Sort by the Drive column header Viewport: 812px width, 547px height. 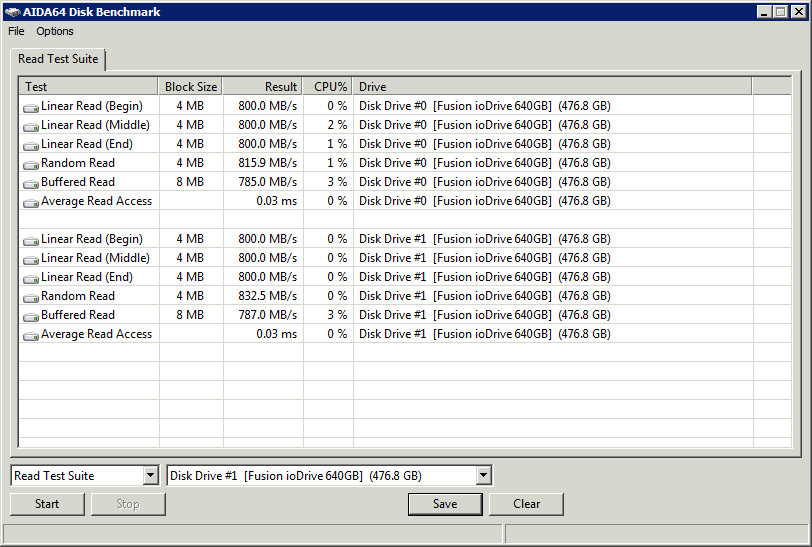[552, 87]
